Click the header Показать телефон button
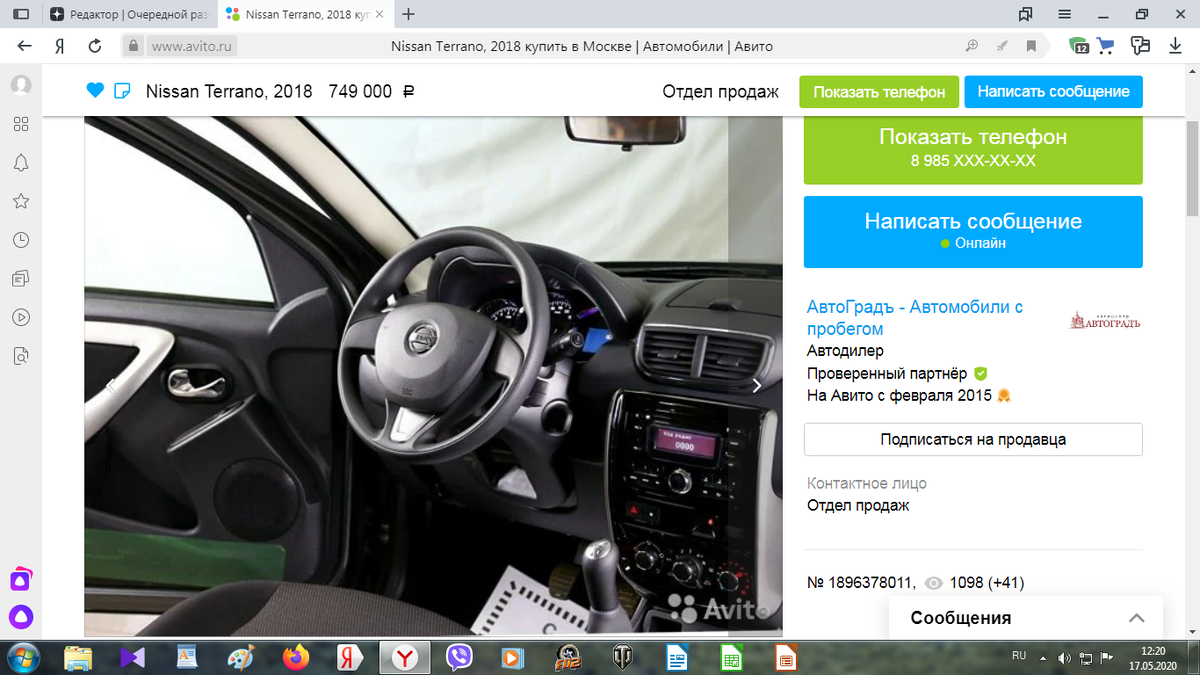The width and height of the screenshot is (1200, 675). tap(879, 91)
